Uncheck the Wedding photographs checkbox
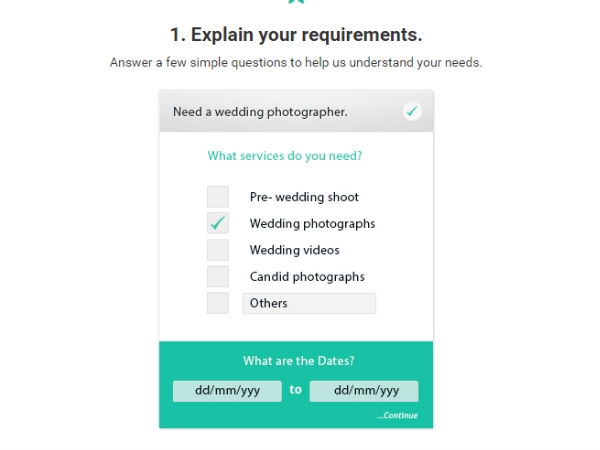The height and width of the screenshot is (450, 600). click(218, 223)
